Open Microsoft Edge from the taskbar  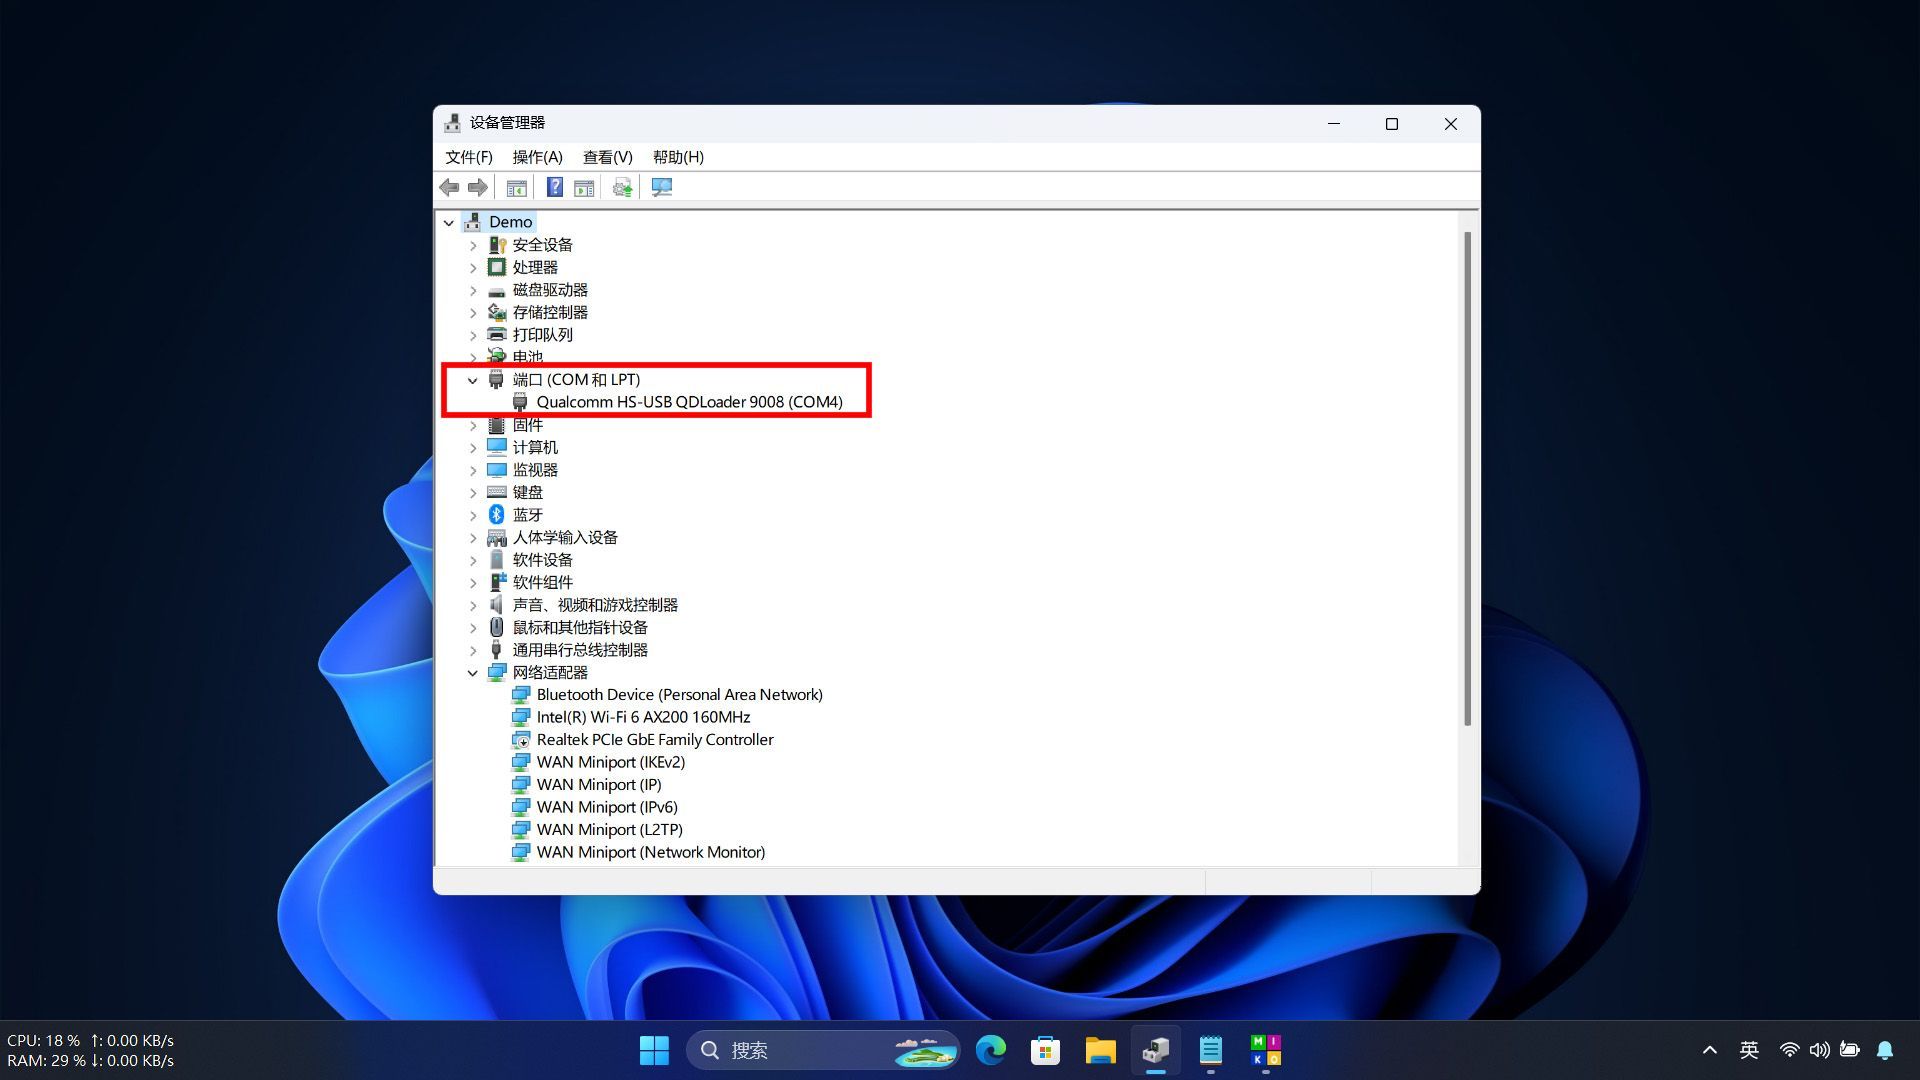tap(990, 1050)
